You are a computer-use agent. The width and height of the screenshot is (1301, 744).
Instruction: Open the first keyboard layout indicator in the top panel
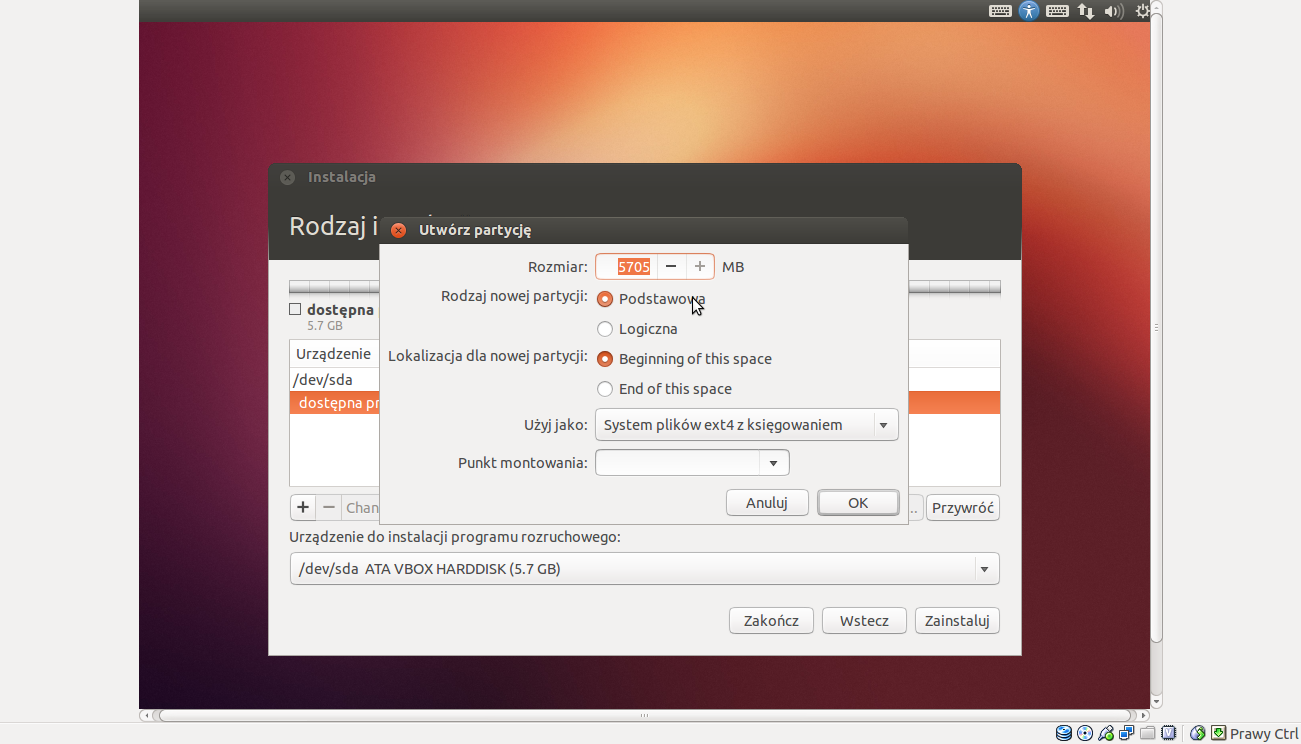pos(1000,11)
